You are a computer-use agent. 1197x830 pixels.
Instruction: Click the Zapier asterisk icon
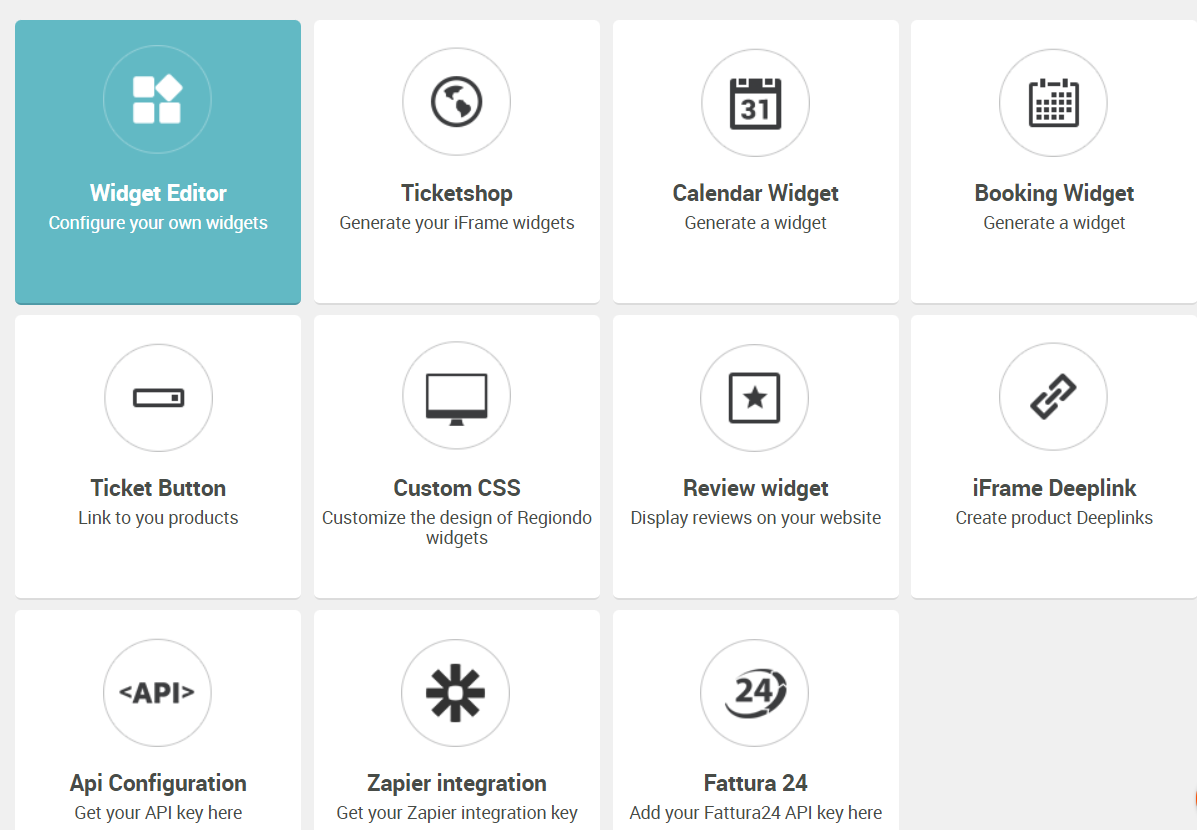pos(456,693)
